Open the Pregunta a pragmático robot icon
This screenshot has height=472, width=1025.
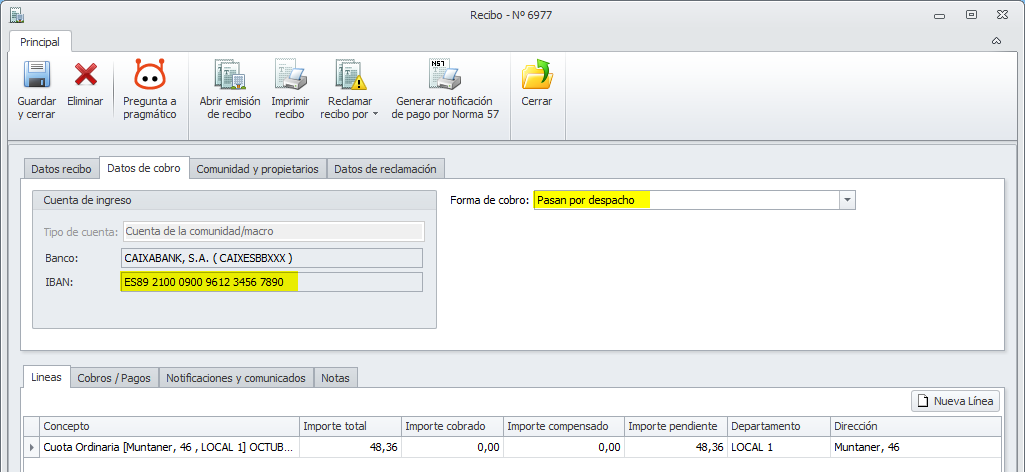[150, 74]
